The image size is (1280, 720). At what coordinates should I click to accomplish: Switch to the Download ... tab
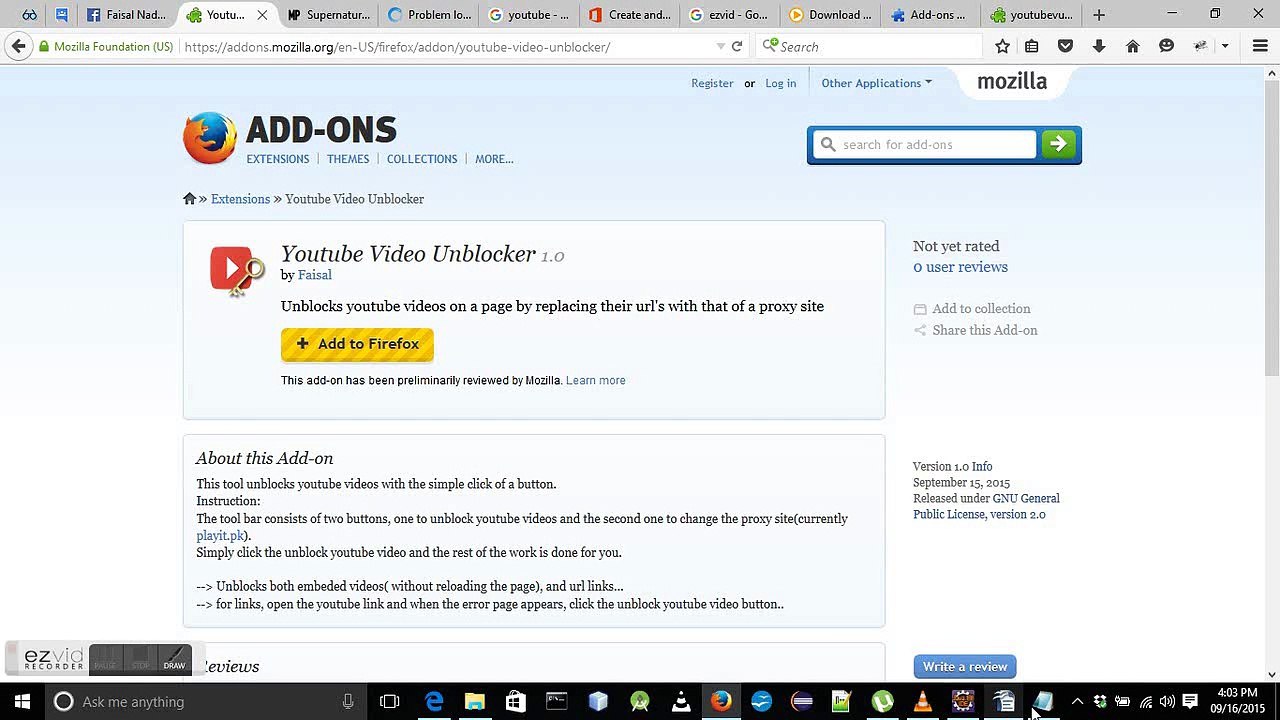click(831, 15)
